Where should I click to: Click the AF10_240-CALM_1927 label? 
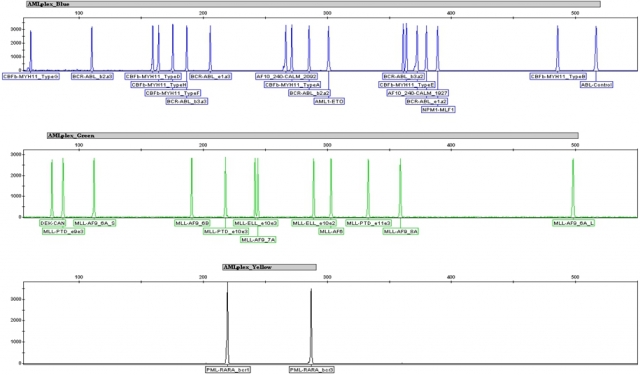(418, 93)
